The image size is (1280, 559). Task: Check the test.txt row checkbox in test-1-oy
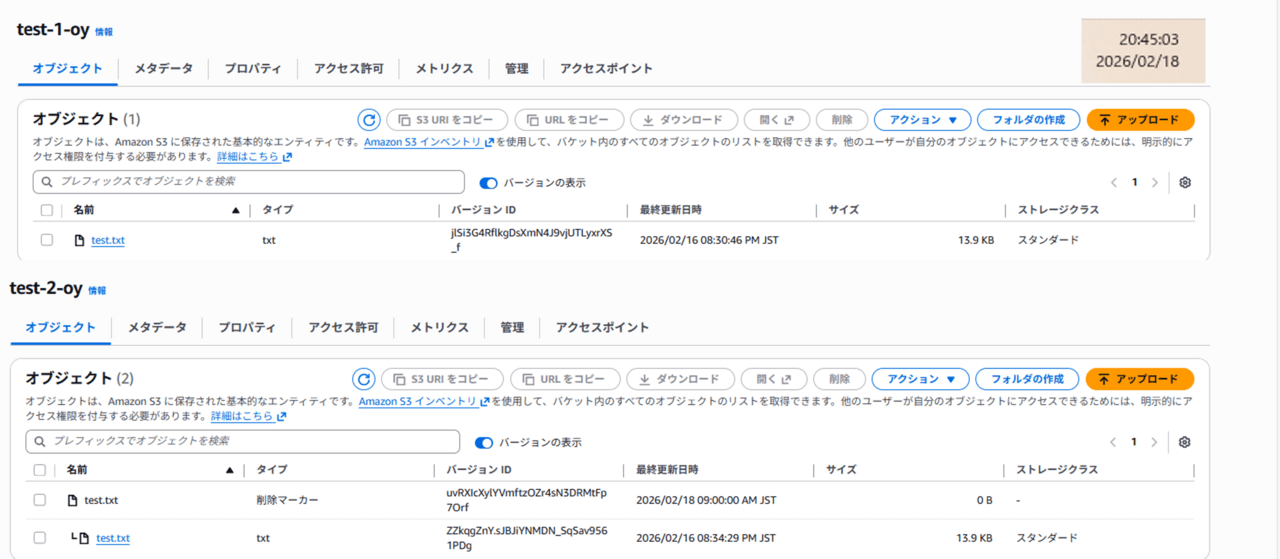pos(47,240)
